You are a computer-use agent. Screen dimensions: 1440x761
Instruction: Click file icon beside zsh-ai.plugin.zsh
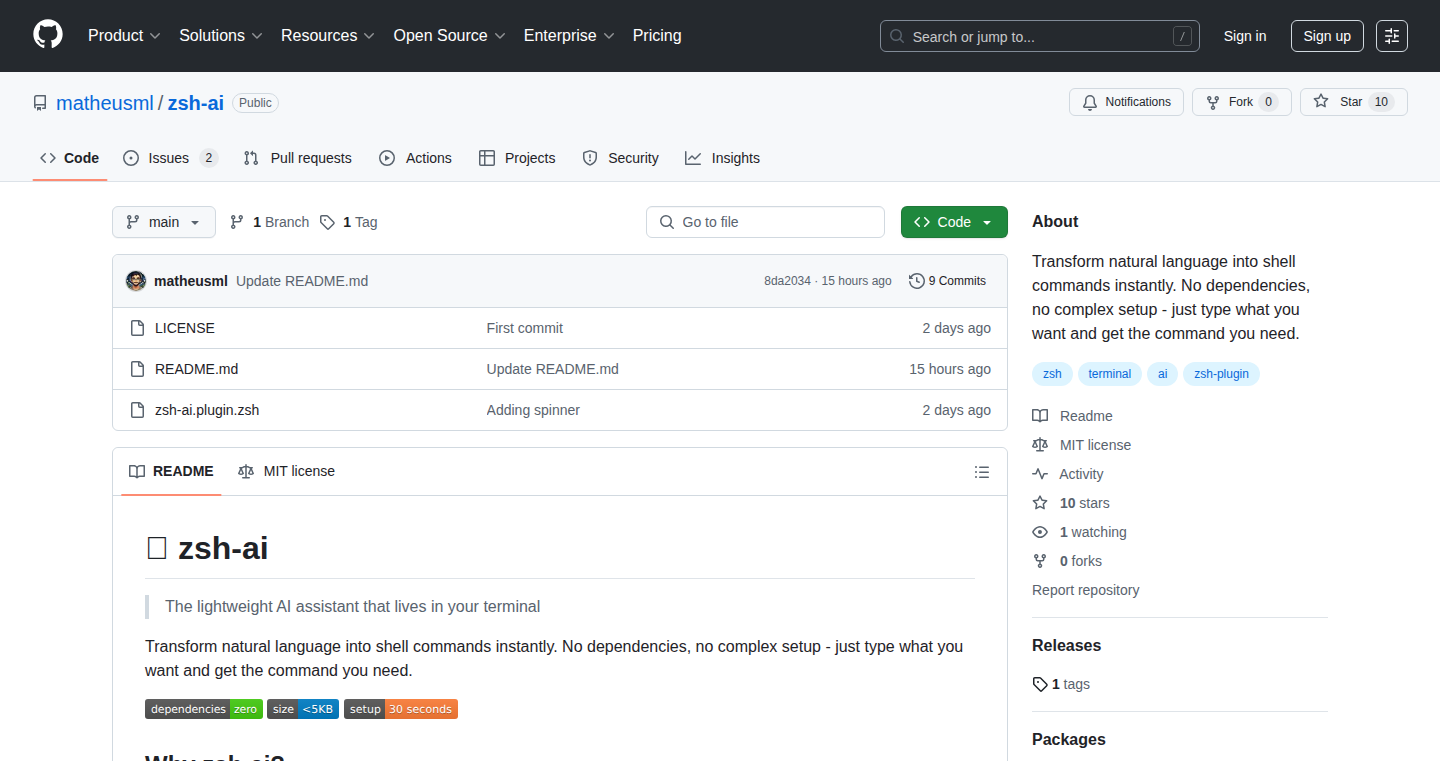coord(138,410)
